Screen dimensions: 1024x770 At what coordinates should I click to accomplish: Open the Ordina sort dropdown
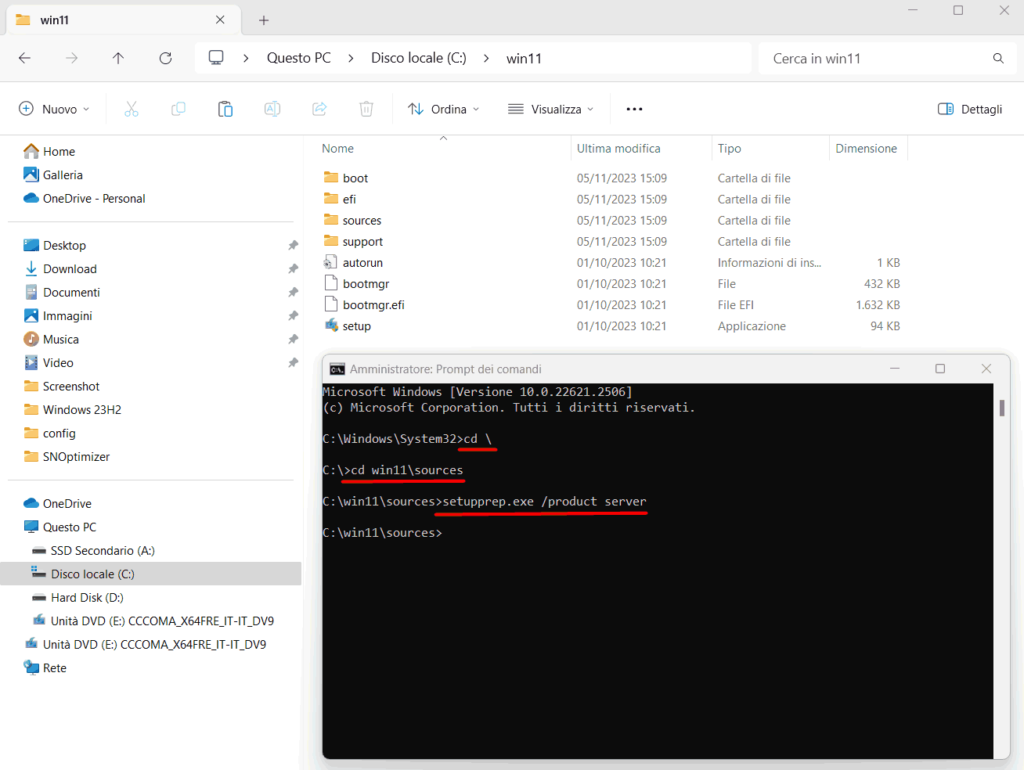tap(443, 109)
